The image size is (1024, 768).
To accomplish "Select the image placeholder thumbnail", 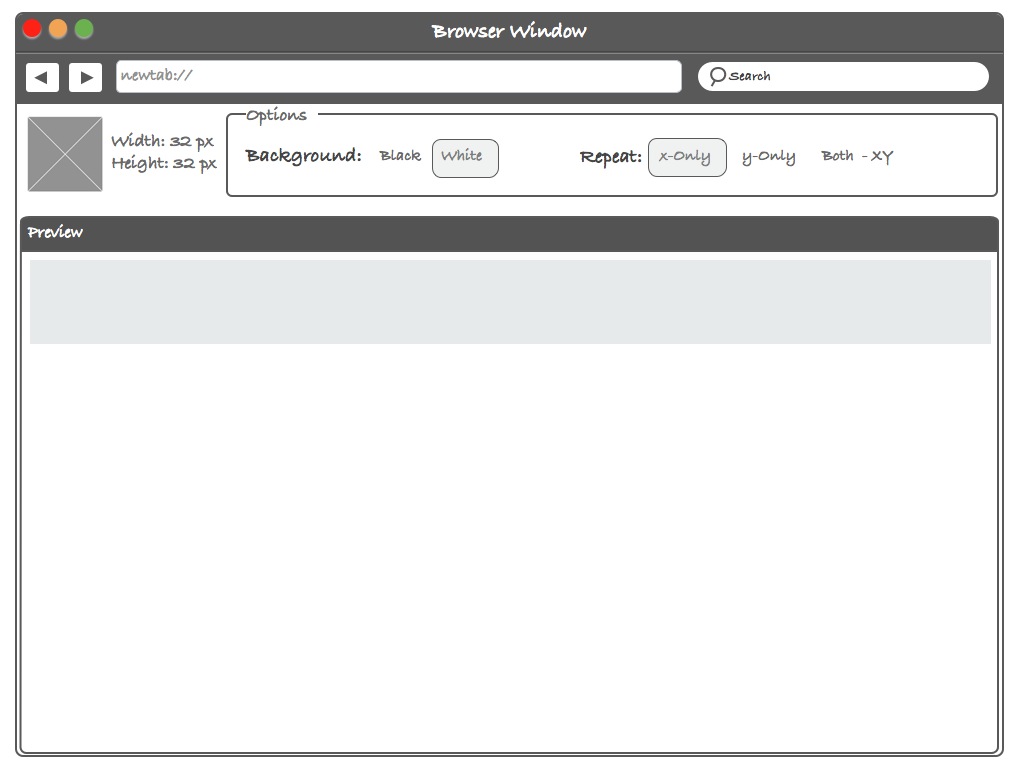I will click(x=65, y=154).
